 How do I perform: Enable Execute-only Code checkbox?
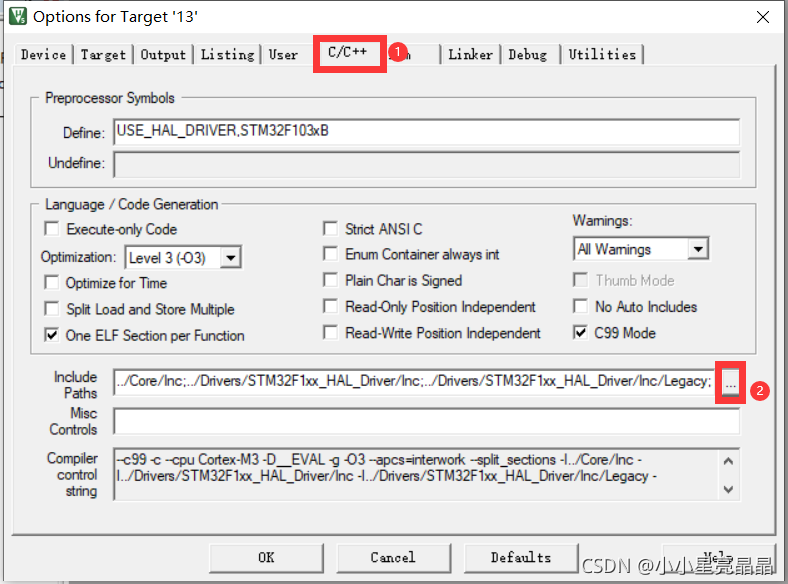pos(52,229)
